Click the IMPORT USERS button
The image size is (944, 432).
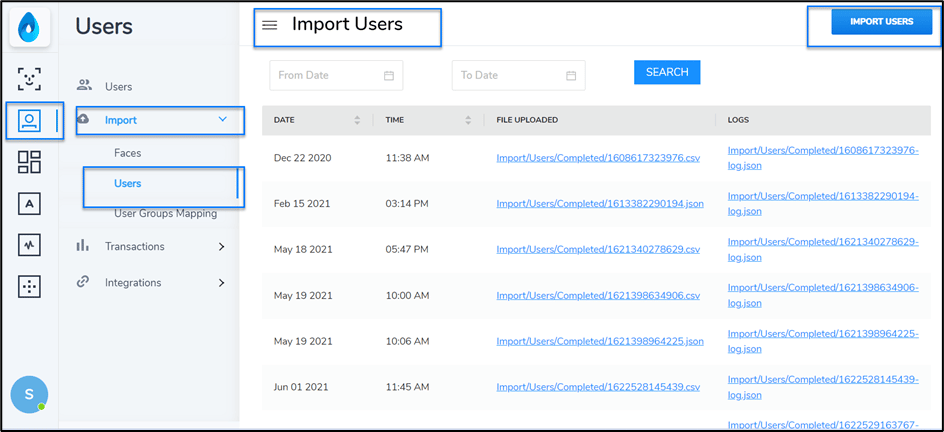tap(881, 22)
